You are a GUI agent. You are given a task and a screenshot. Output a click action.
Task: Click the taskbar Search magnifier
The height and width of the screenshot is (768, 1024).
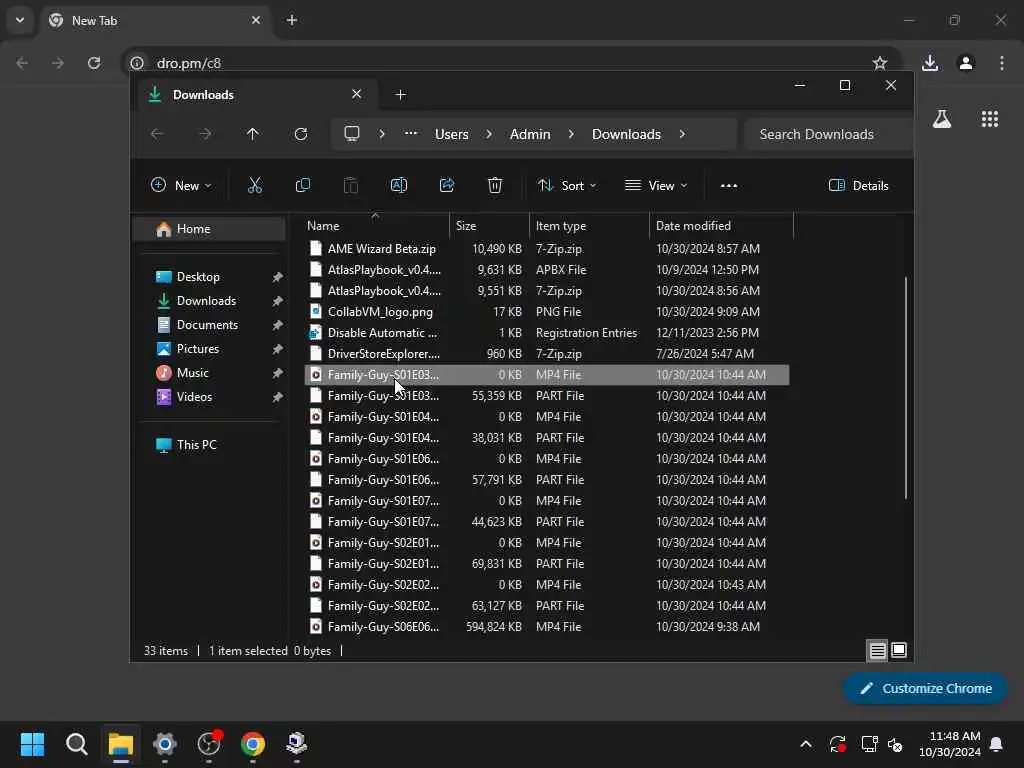pos(76,744)
